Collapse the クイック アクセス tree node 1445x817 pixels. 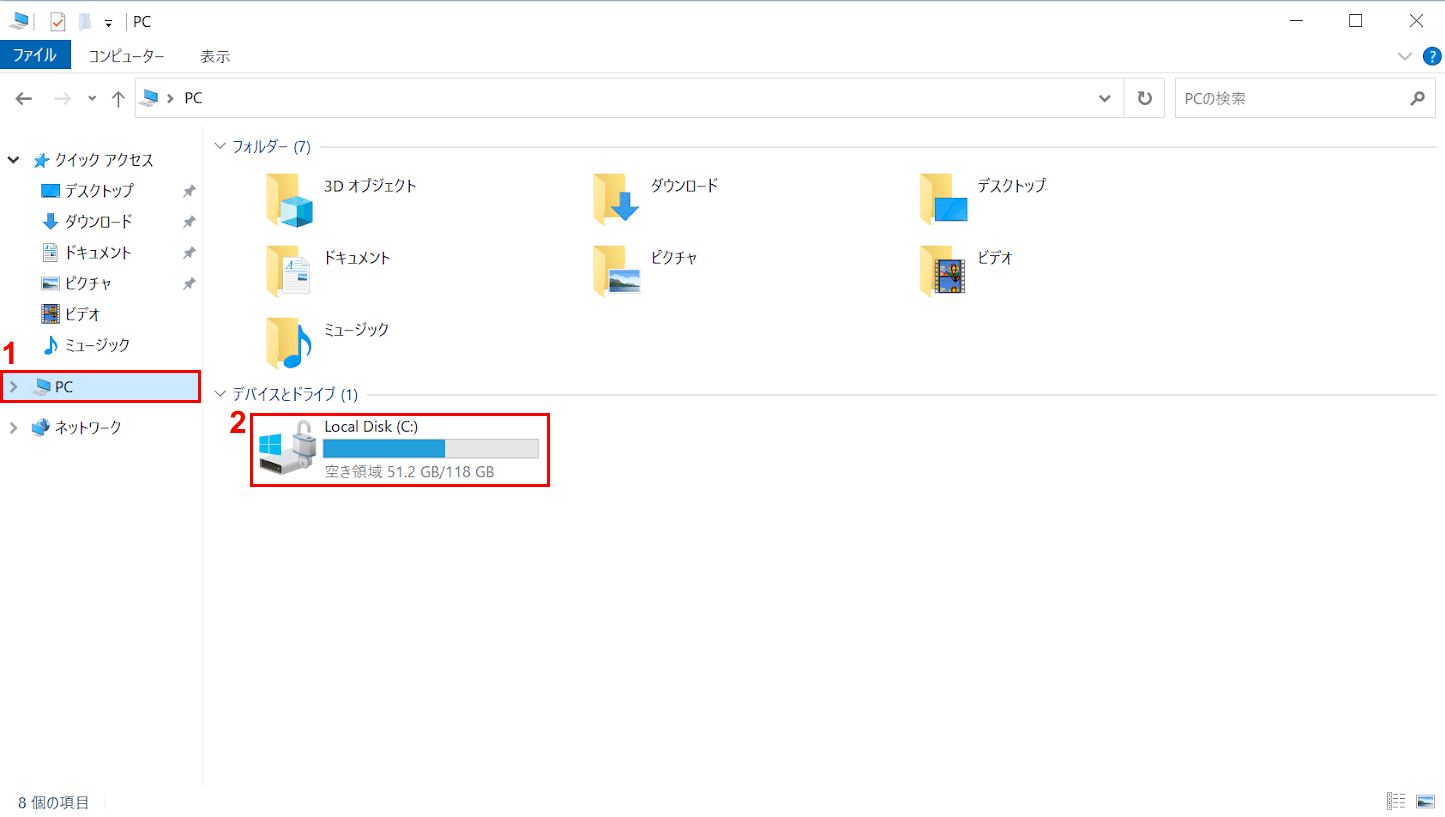(x=13, y=160)
